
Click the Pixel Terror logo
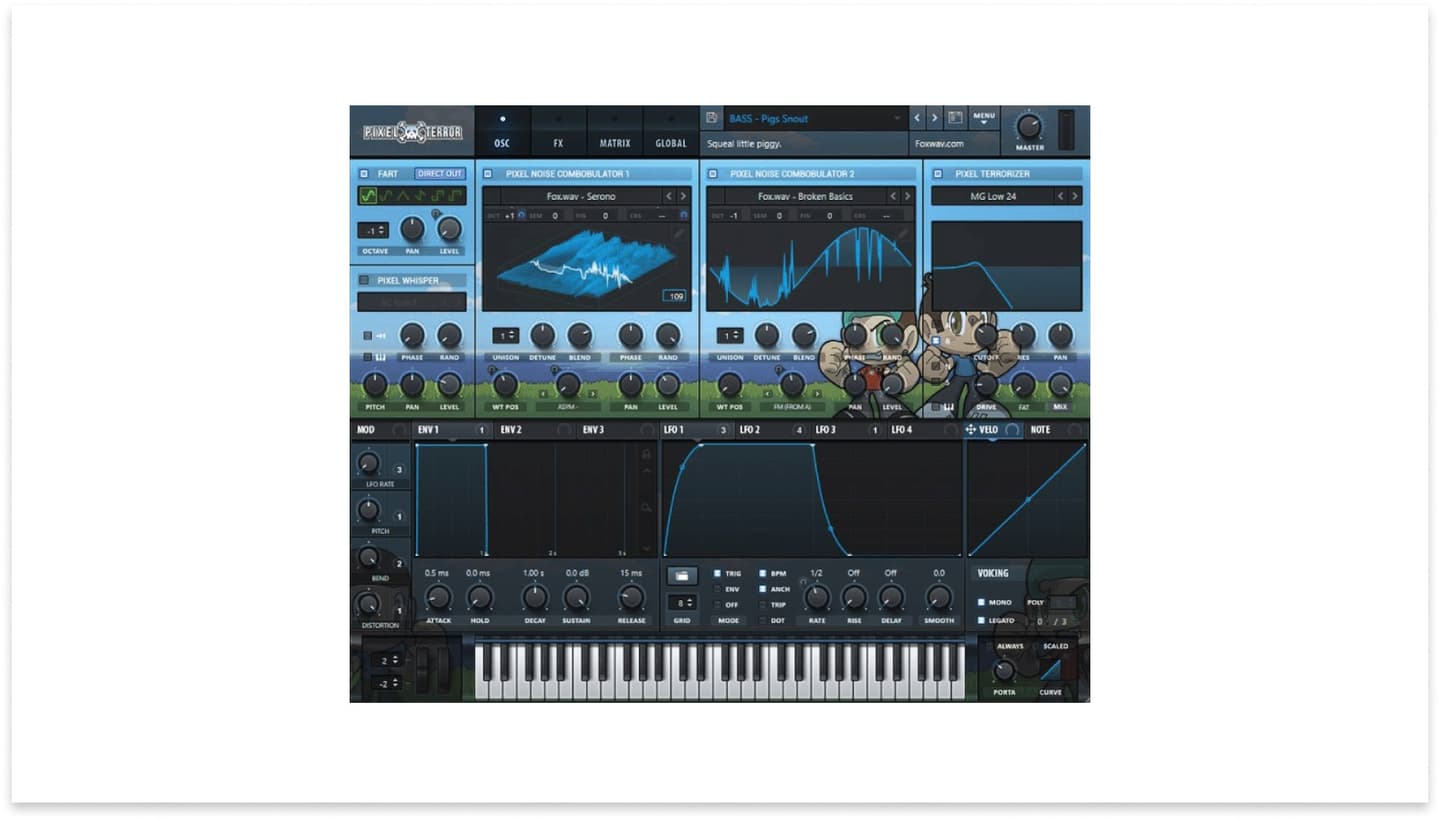pyautogui.click(x=412, y=132)
